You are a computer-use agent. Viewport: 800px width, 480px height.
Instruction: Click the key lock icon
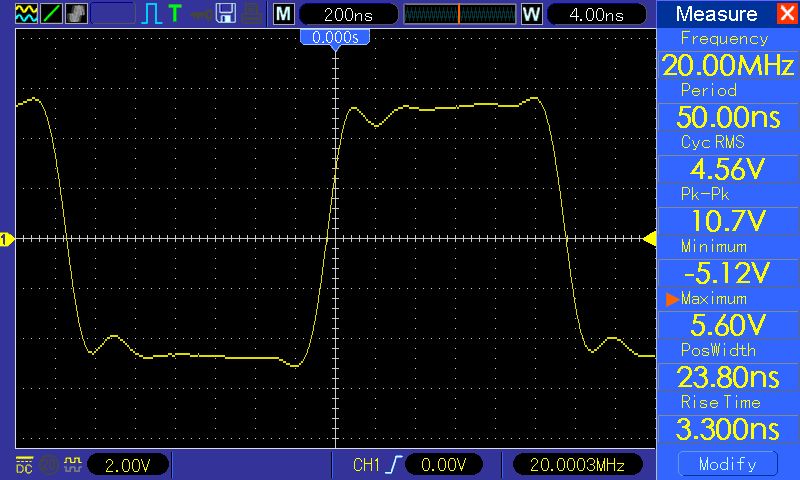[202, 15]
